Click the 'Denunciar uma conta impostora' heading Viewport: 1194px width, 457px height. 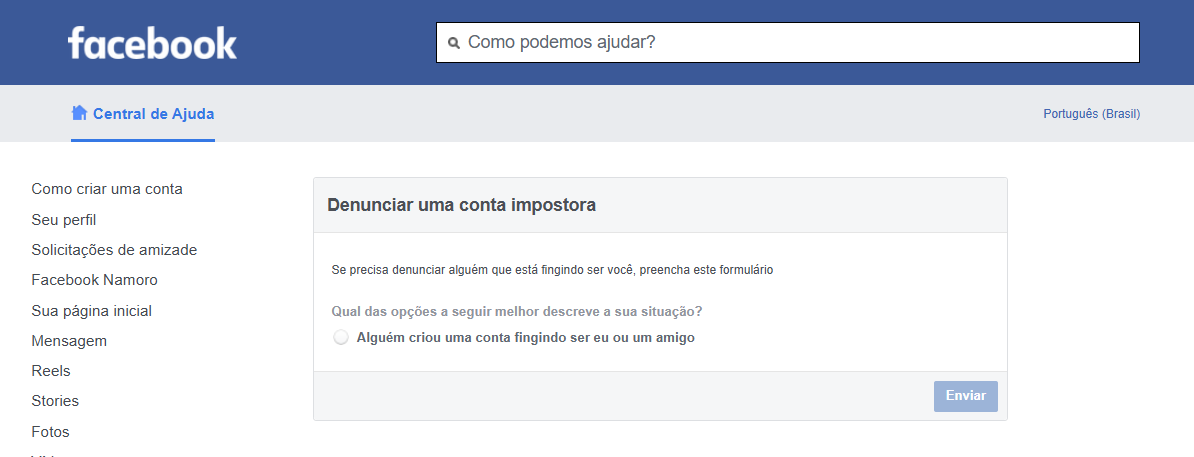tap(461, 205)
